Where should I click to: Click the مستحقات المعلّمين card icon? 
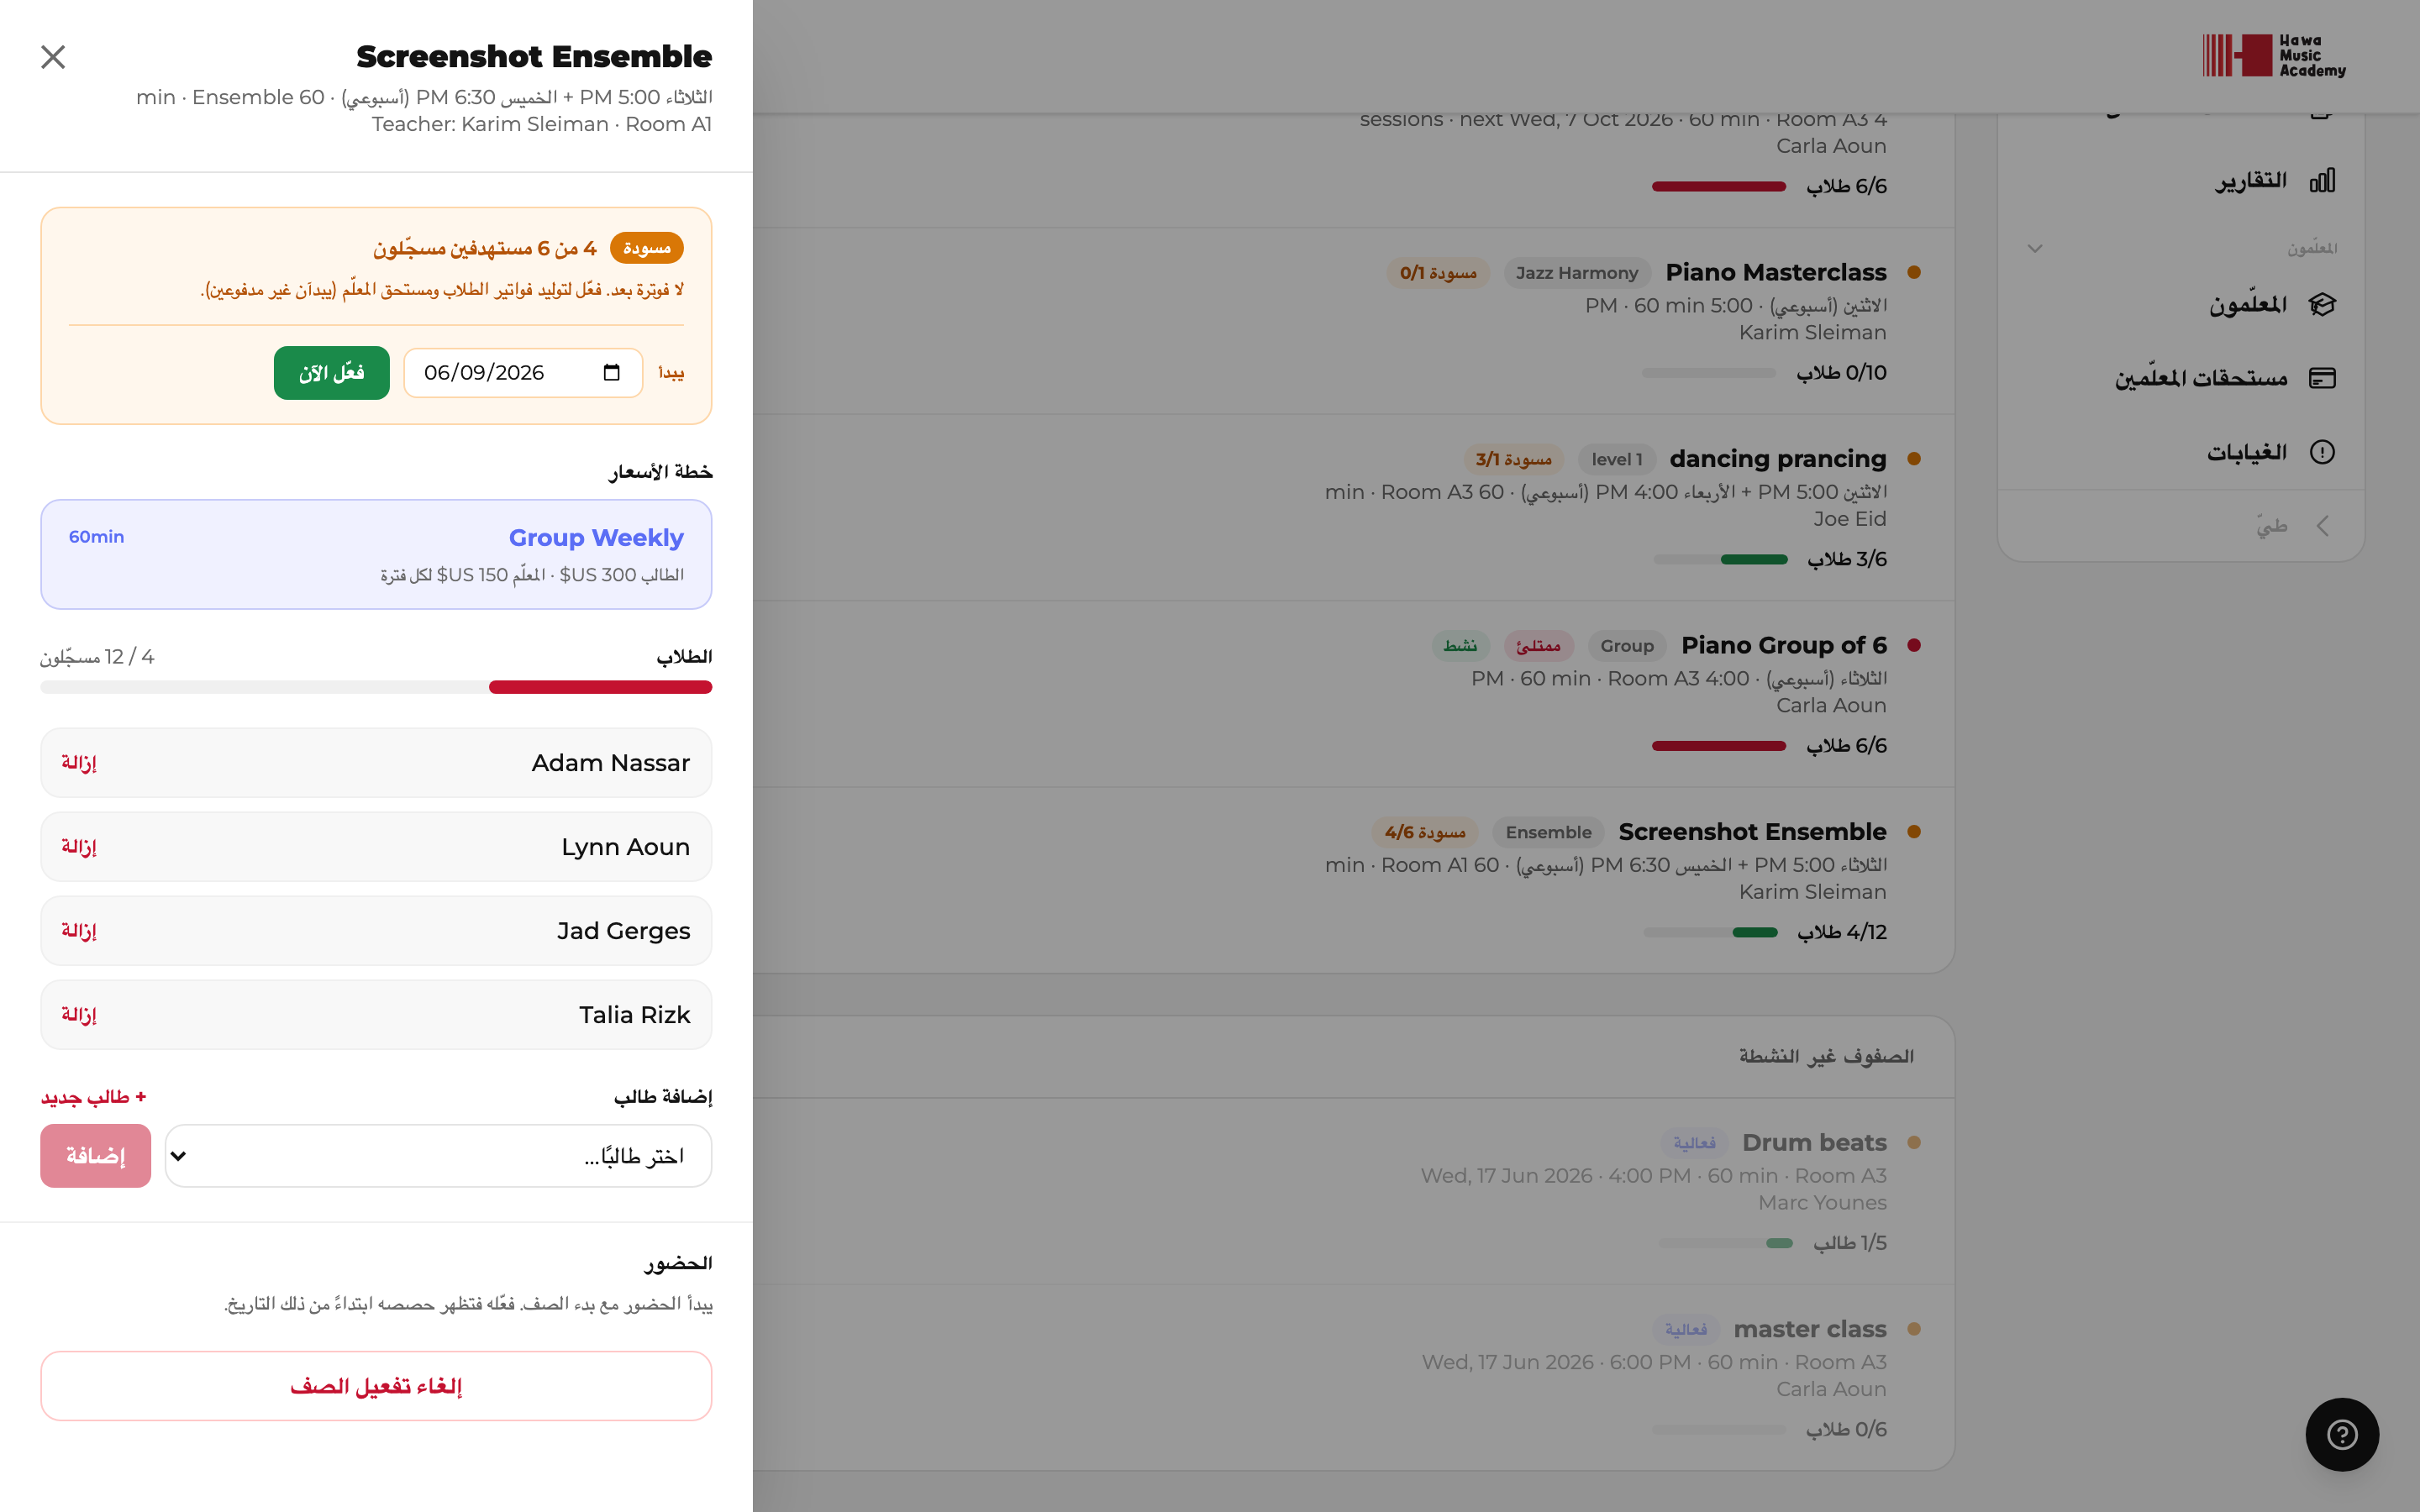pyautogui.click(x=2322, y=378)
